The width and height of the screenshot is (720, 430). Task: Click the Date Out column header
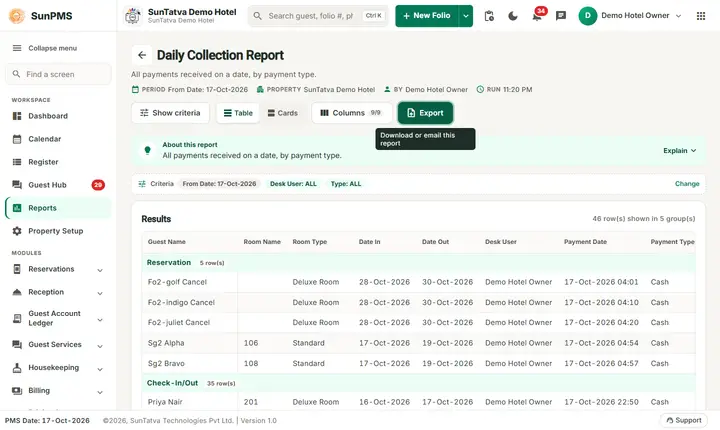coord(435,242)
